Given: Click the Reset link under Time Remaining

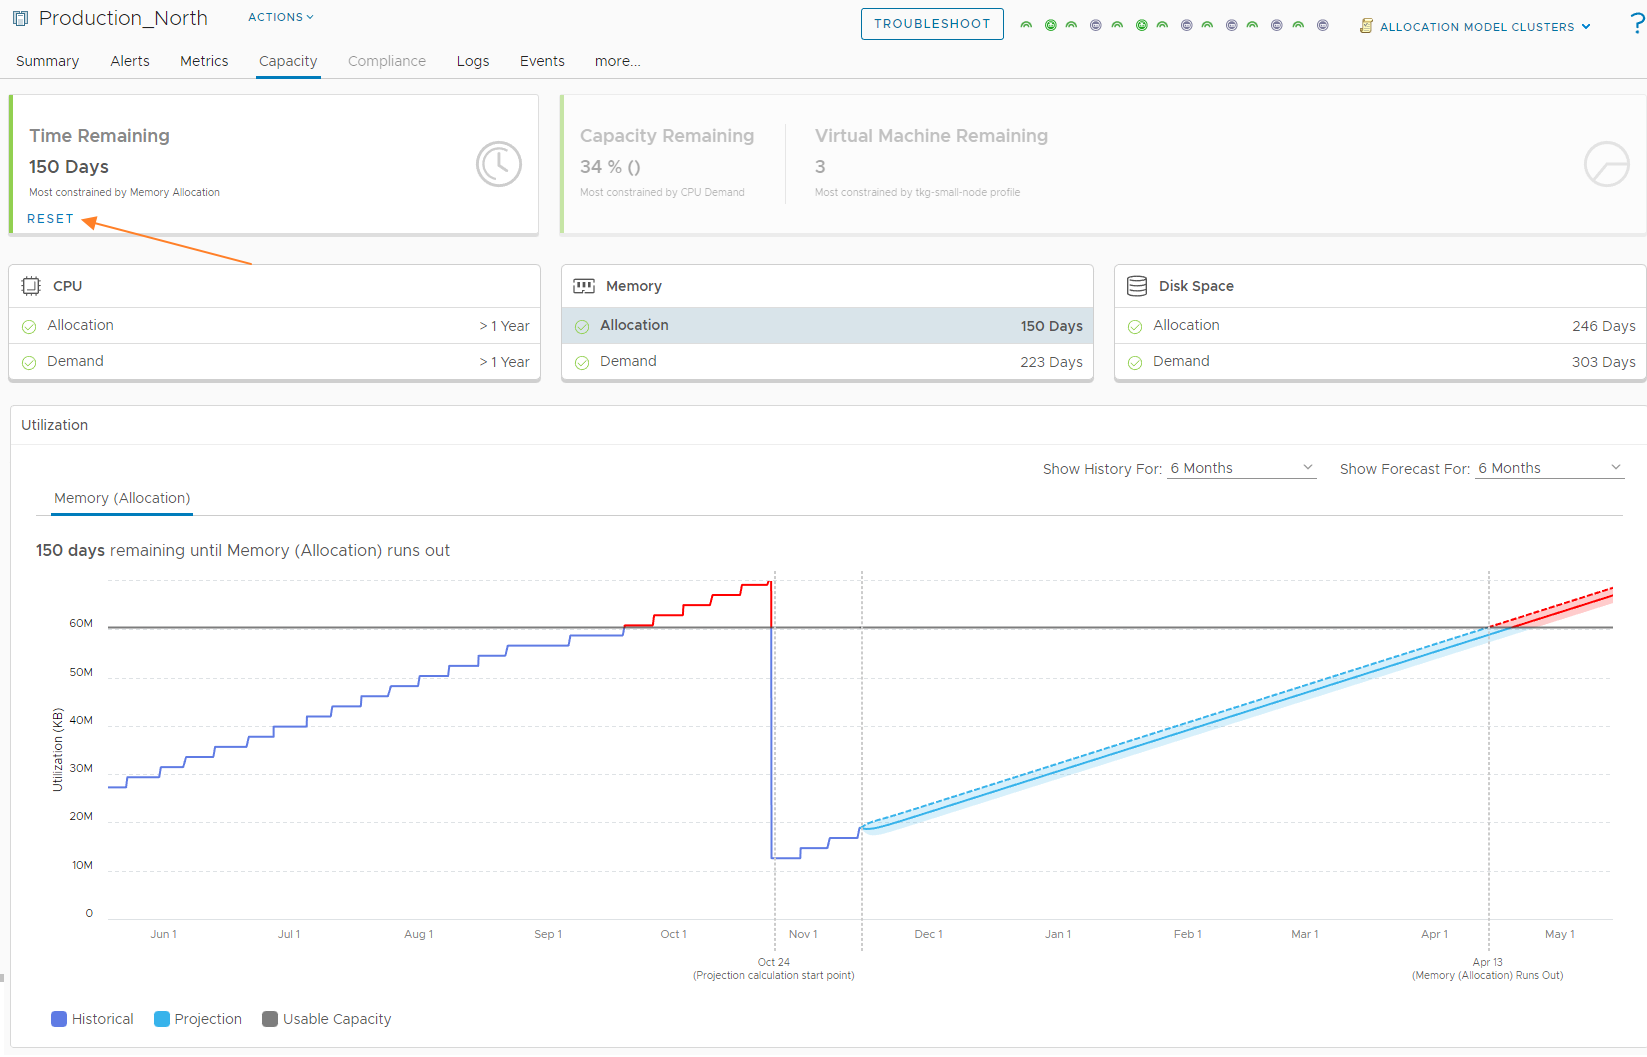Looking at the screenshot, I should click(50, 219).
